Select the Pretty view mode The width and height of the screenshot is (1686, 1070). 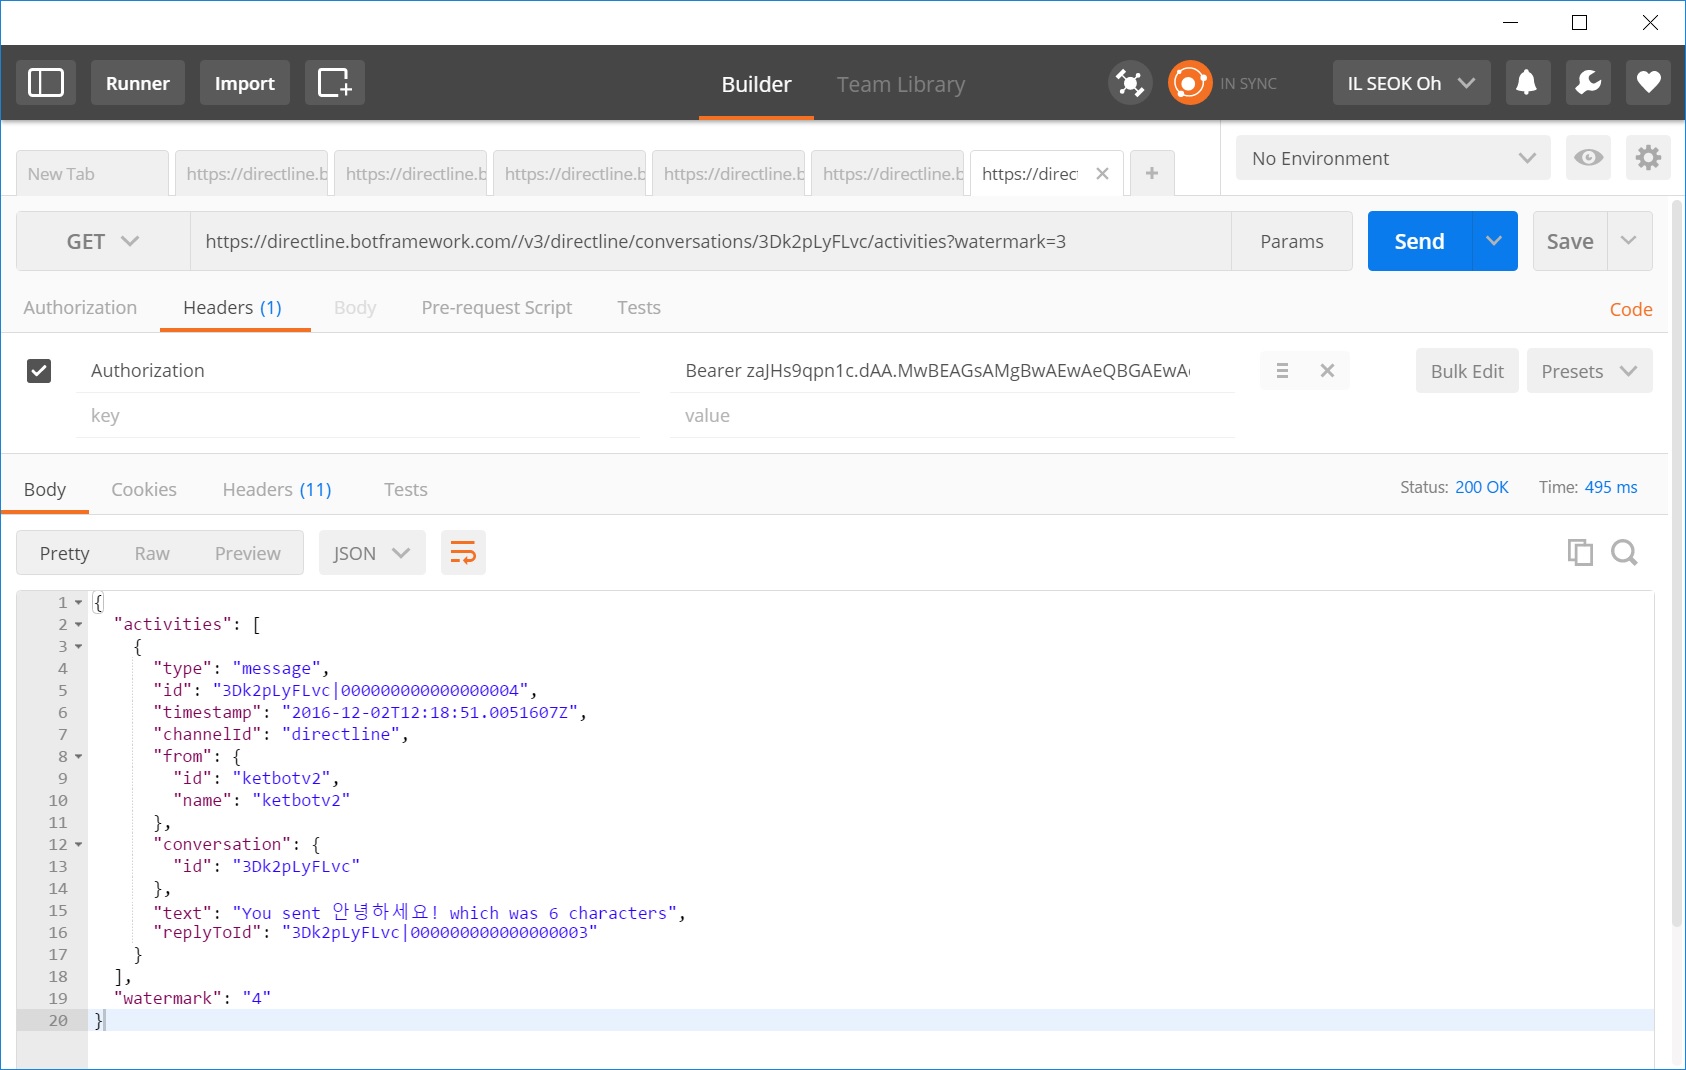coord(65,553)
